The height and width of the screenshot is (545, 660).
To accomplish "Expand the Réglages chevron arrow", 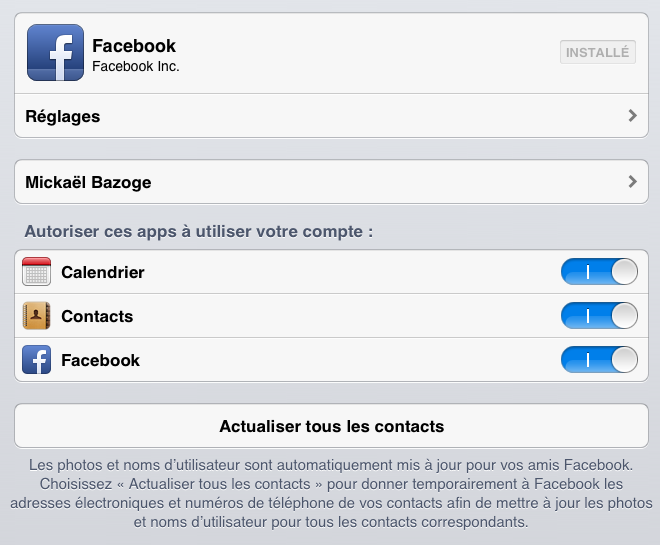I will coord(632,115).
